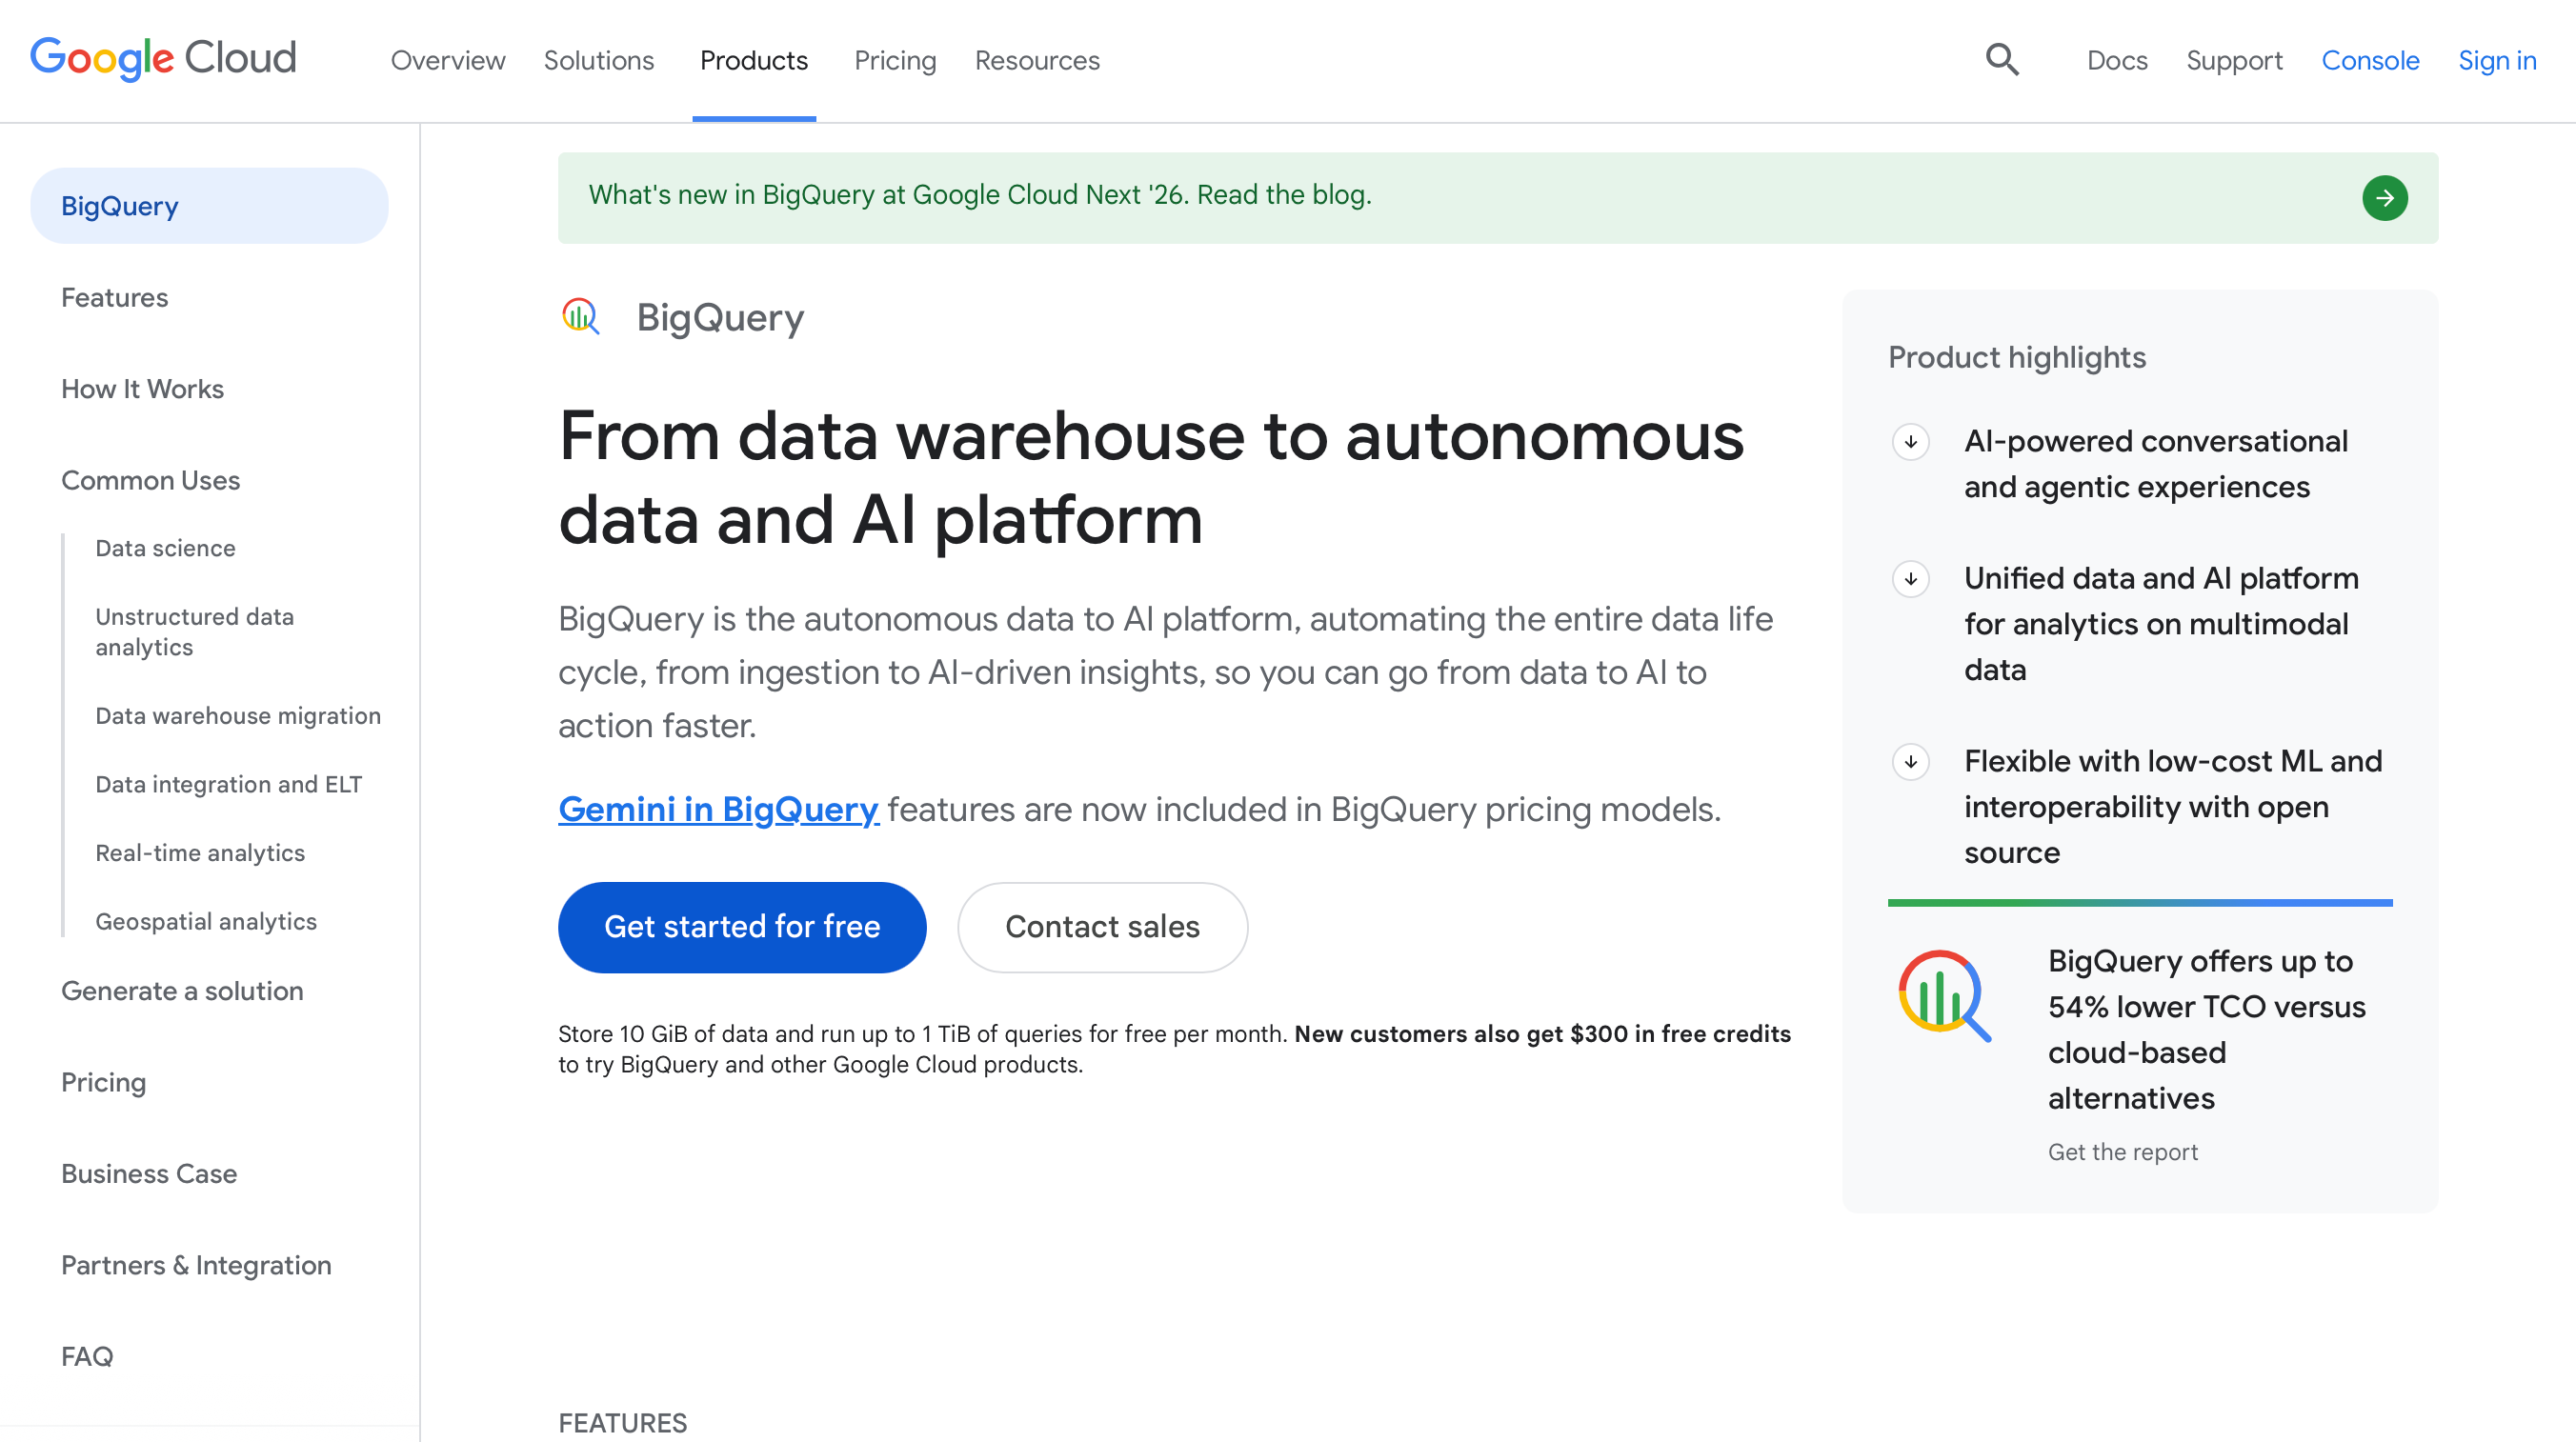Viewport: 2576px width, 1442px height.
Task: Open the Products navigation tab
Action: (x=753, y=61)
